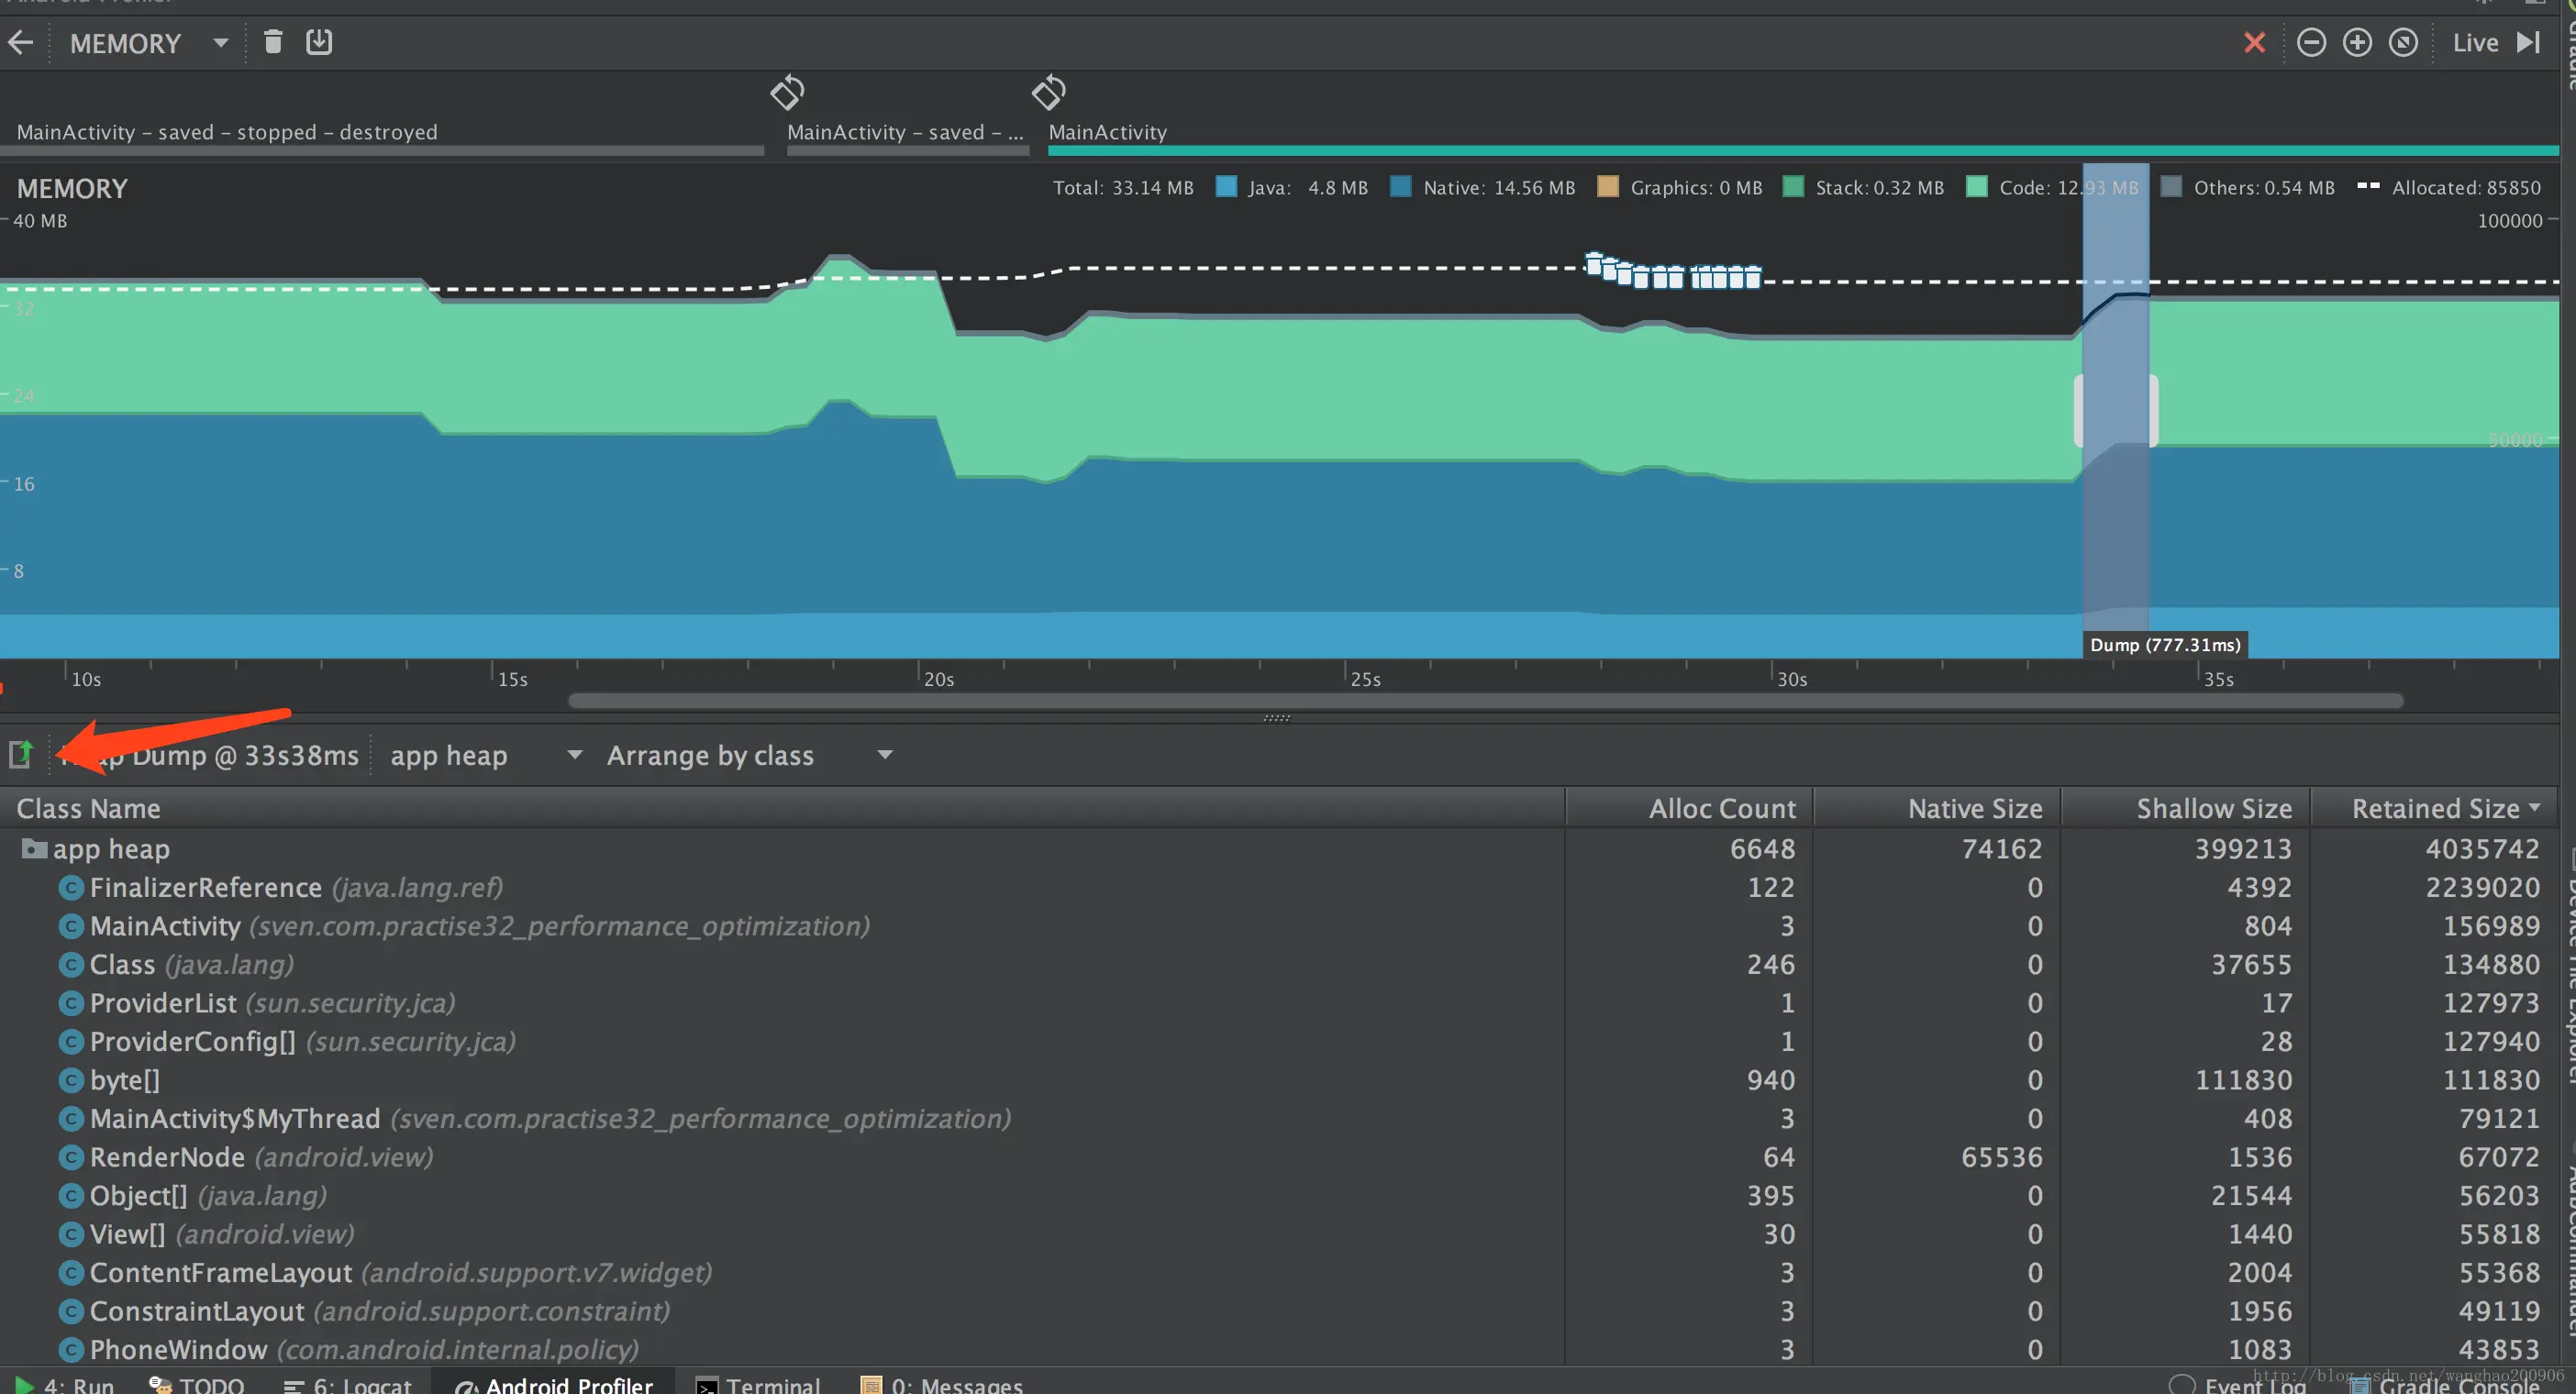Jump to Live timeline
This screenshot has width=2576, height=1394.
[2475, 43]
